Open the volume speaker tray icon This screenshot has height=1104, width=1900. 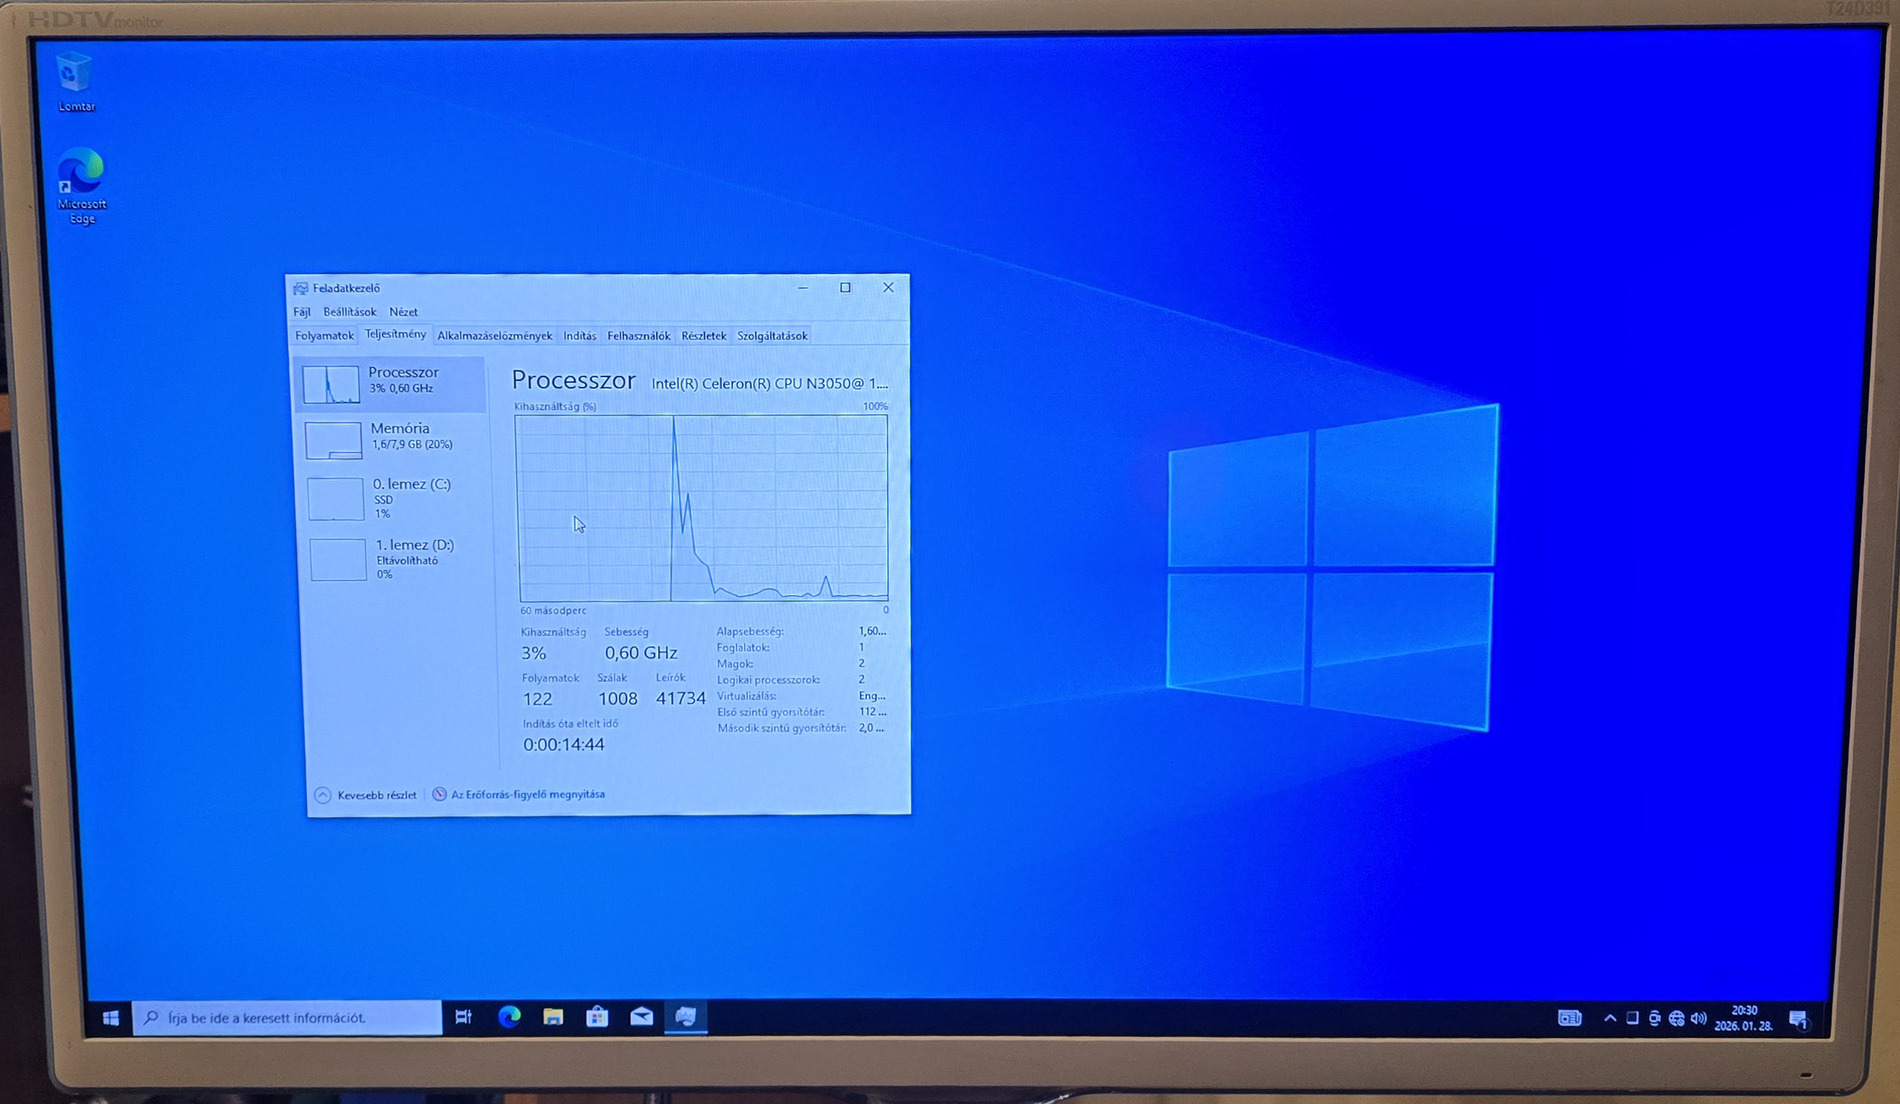pyautogui.click(x=1698, y=1018)
